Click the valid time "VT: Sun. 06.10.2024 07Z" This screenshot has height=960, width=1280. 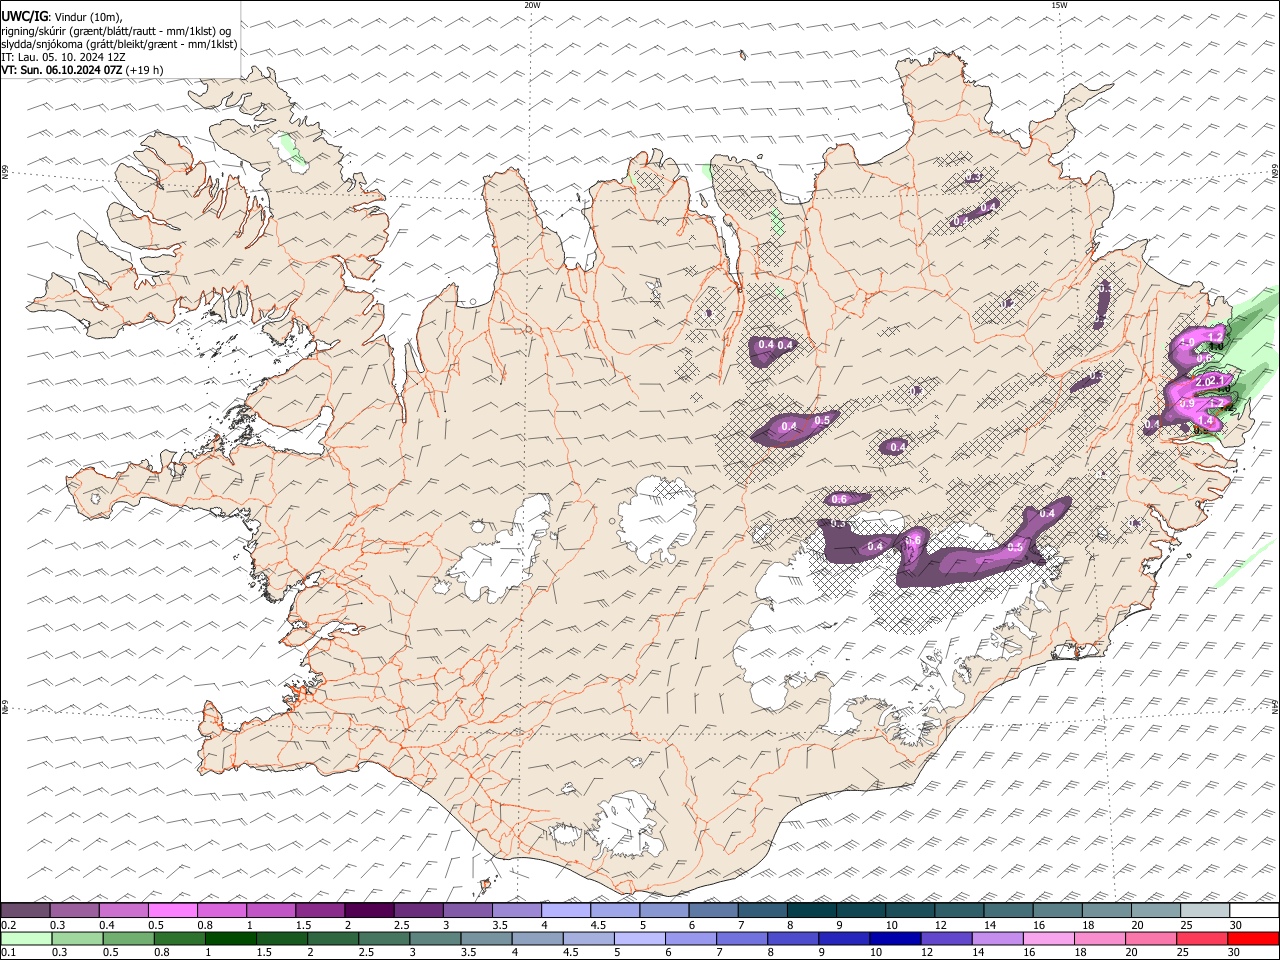(62, 70)
